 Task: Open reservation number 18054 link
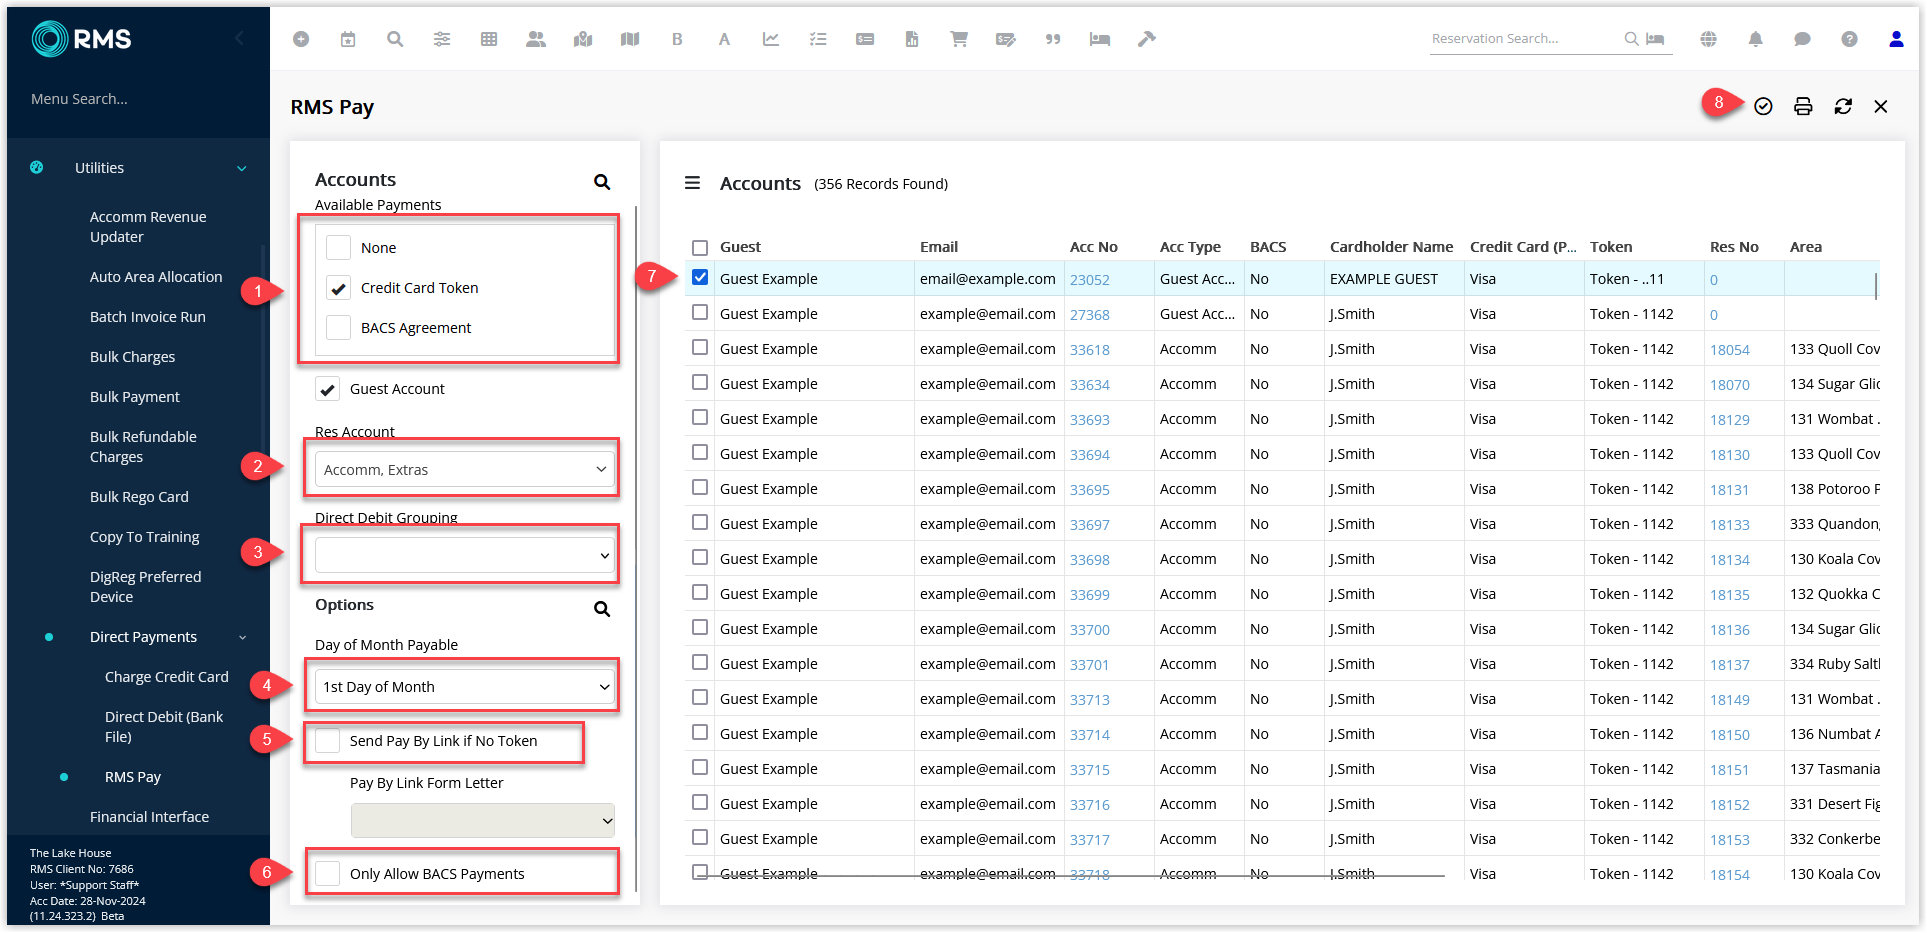(1730, 350)
